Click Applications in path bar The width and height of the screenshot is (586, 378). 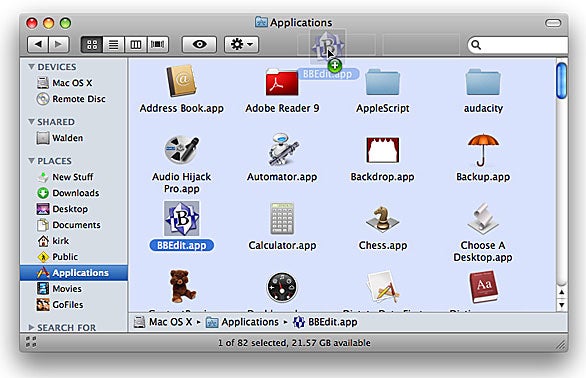click(243, 322)
